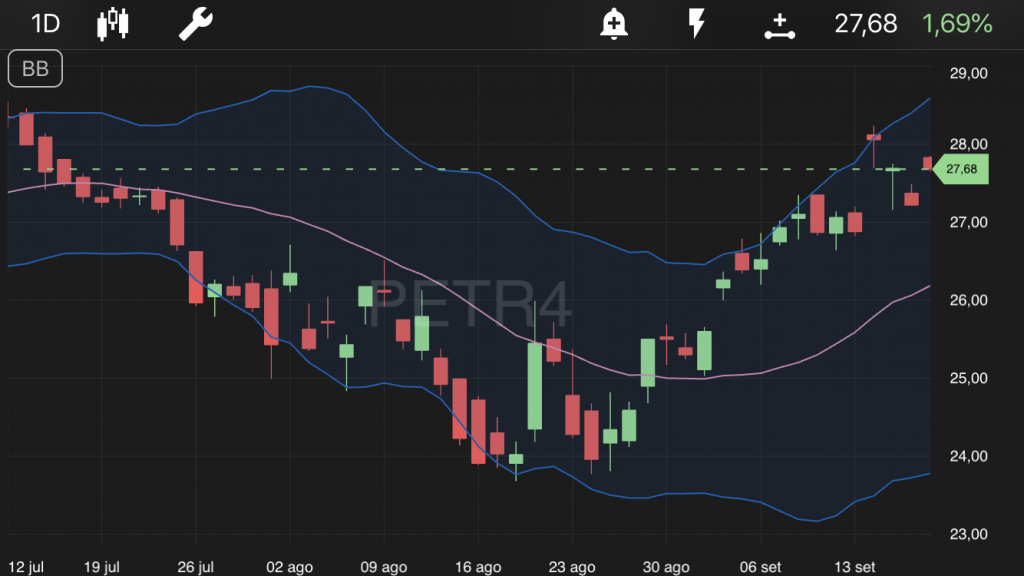Screen dimensions: 1024x576
Task: Click the 02 ago date label
Action: [x=289, y=567]
